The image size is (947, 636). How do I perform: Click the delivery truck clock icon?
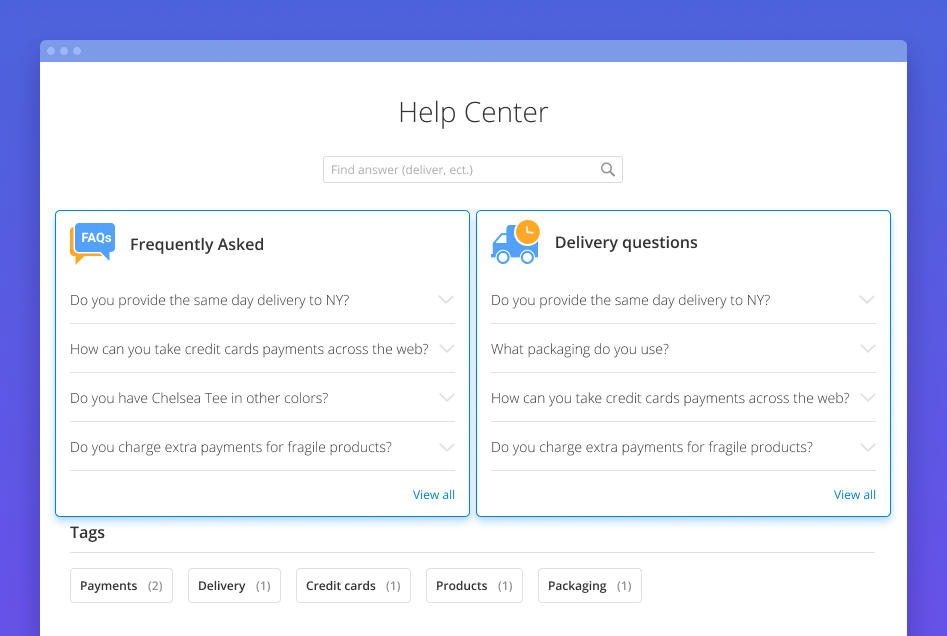pos(515,242)
